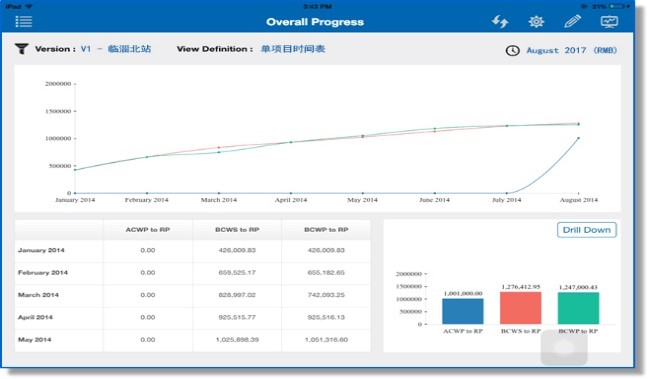Tap the red BCWS to RP bar

[521, 308]
